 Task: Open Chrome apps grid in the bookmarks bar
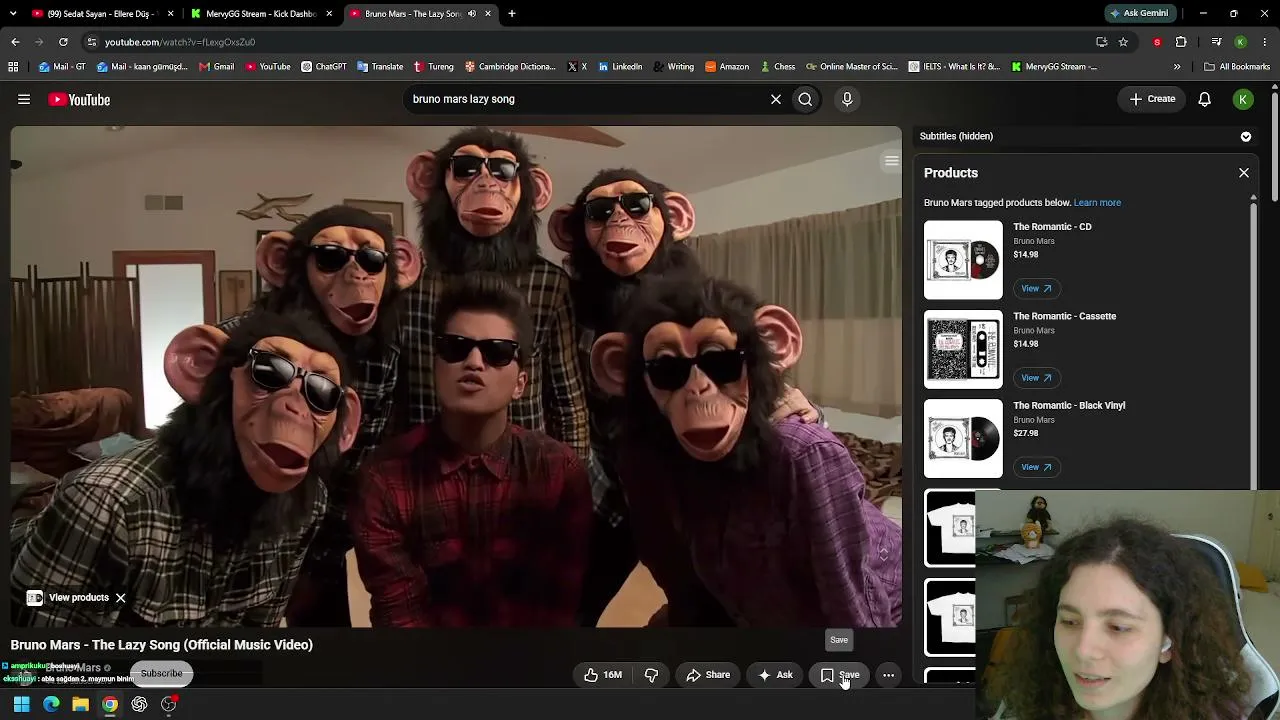point(13,67)
